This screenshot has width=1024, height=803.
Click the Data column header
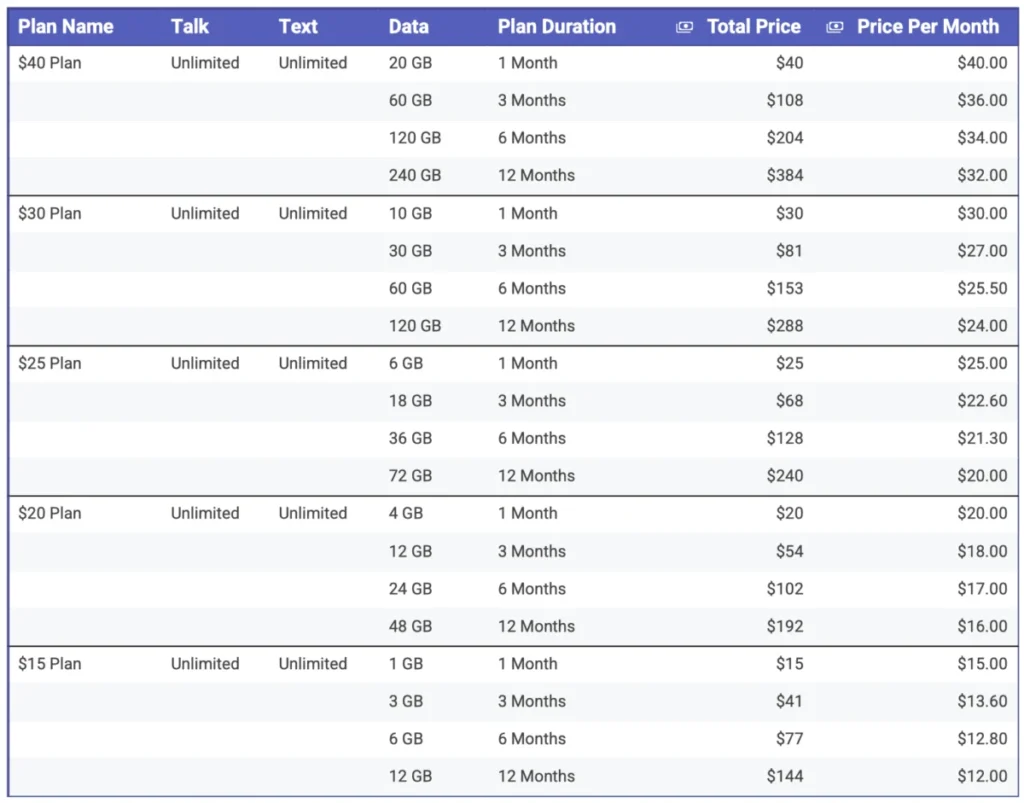pyautogui.click(x=409, y=27)
